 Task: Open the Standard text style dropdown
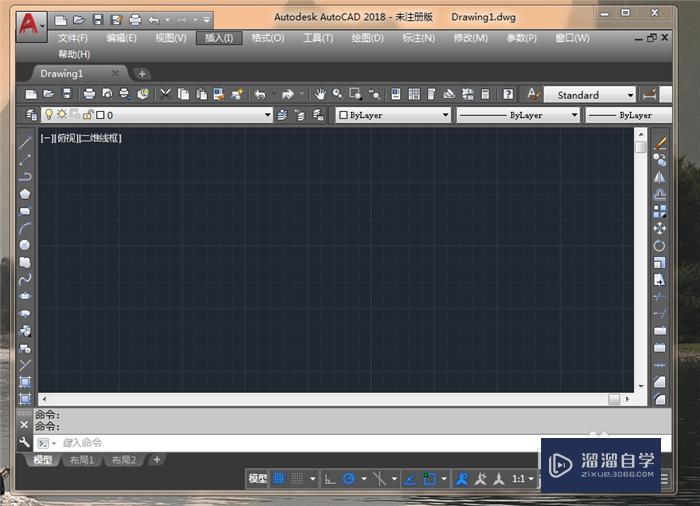point(630,95)
